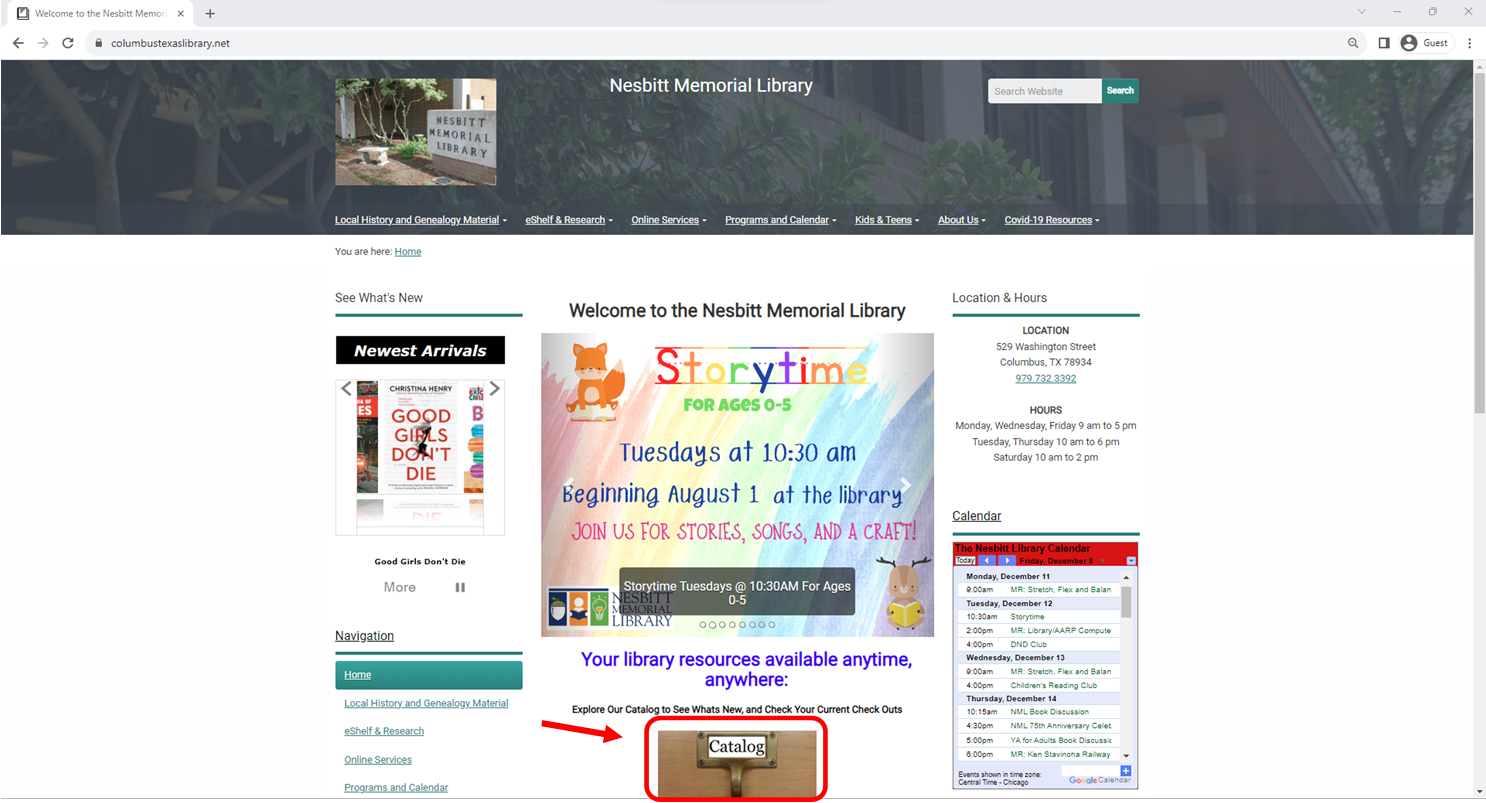Show the next book in Newest Arrivals

pyautogui.click(x=494, y=389)
